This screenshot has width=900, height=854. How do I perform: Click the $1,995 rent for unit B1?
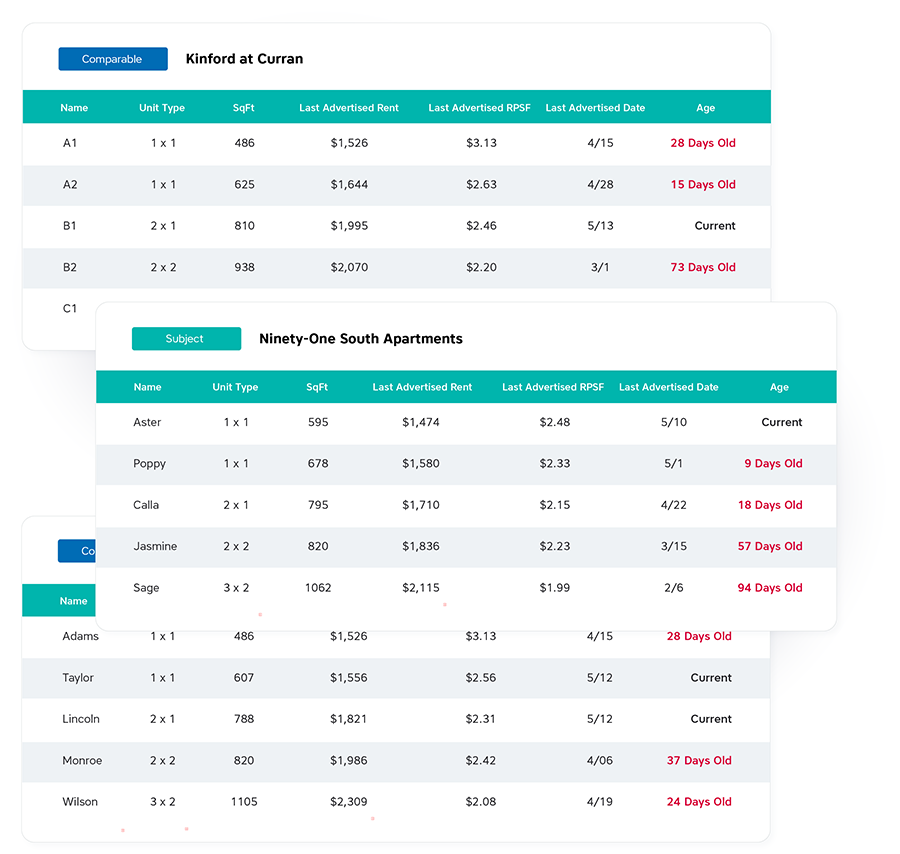pos(349,226)
